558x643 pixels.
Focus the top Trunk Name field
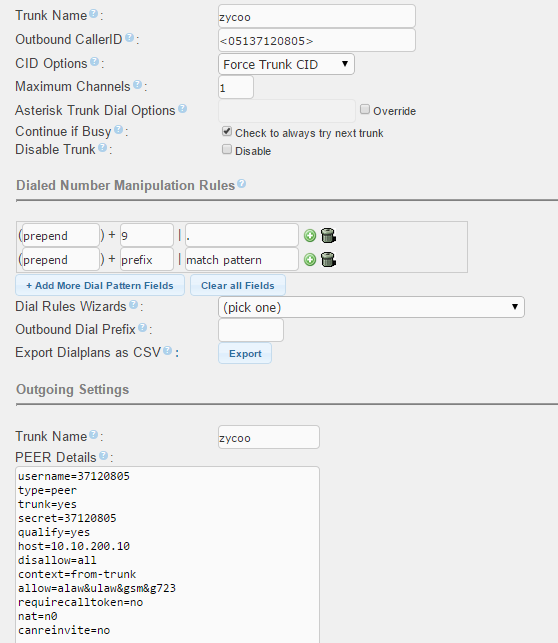(317, 16)
